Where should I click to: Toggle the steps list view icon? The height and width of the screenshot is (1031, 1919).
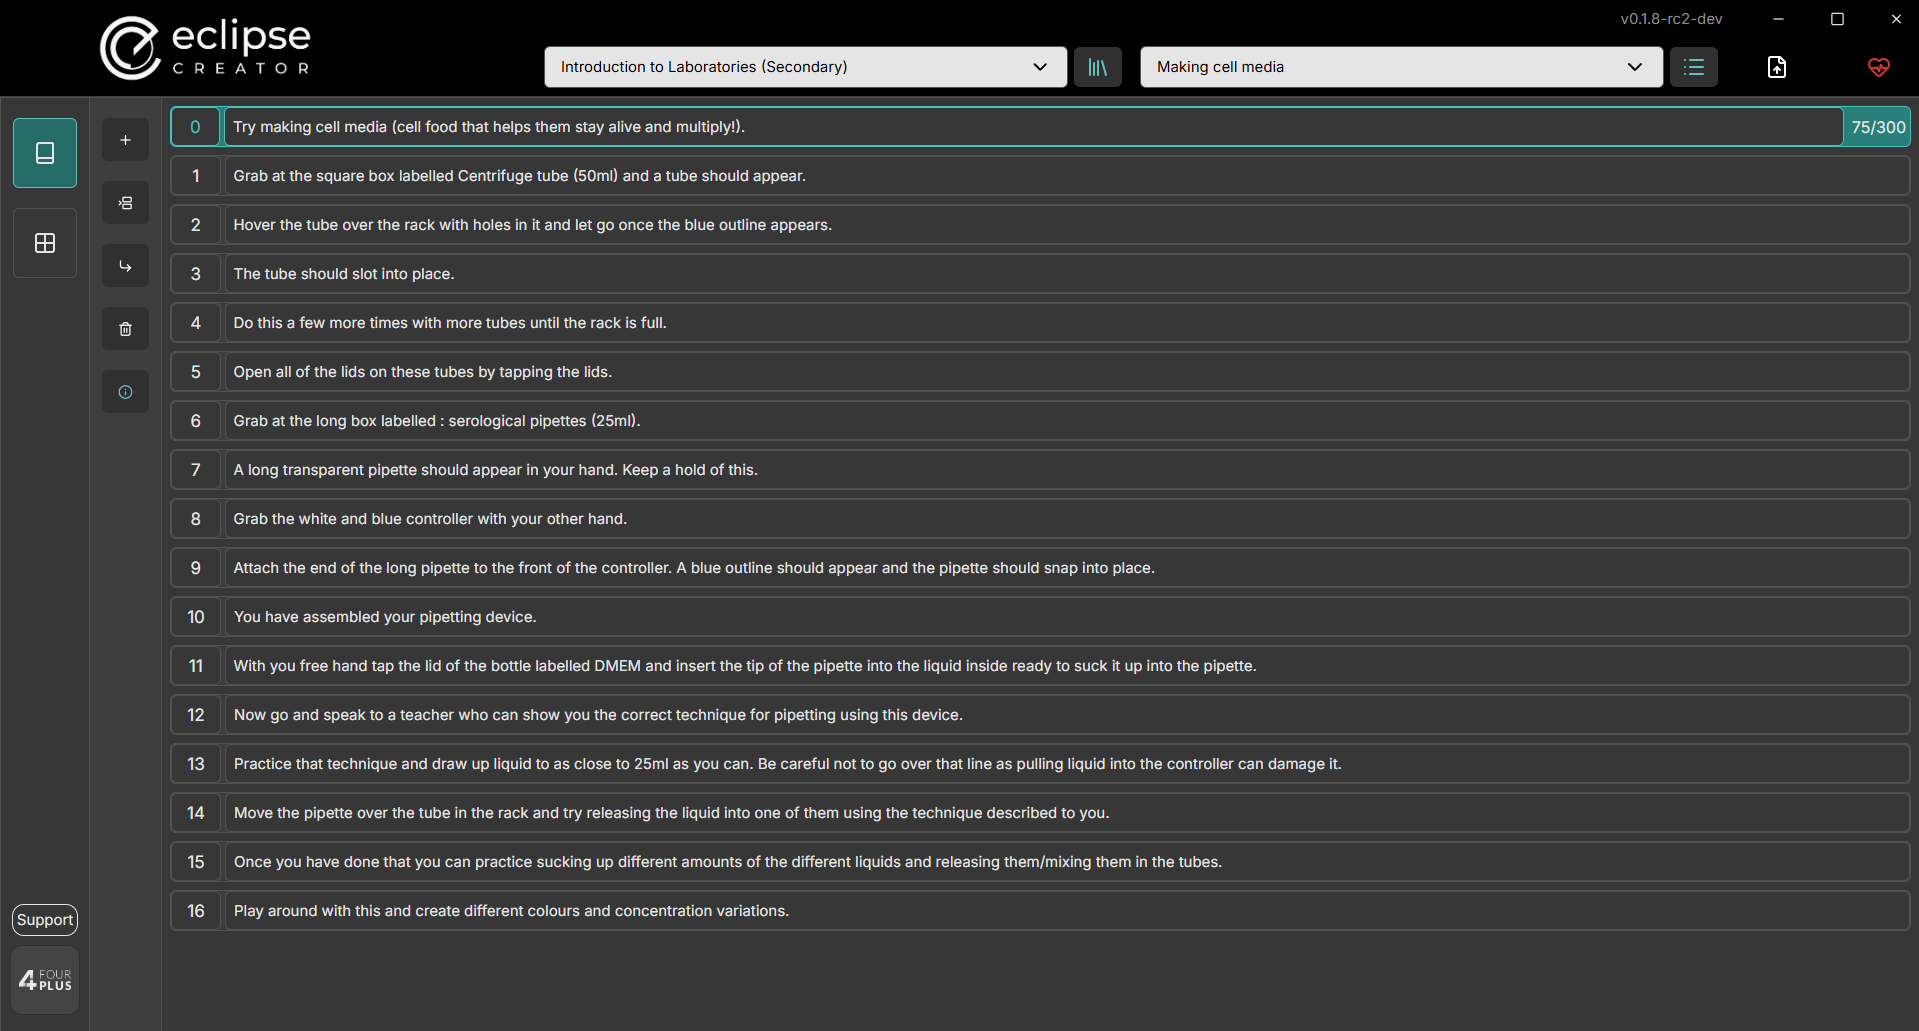(x=1693, y=67)
